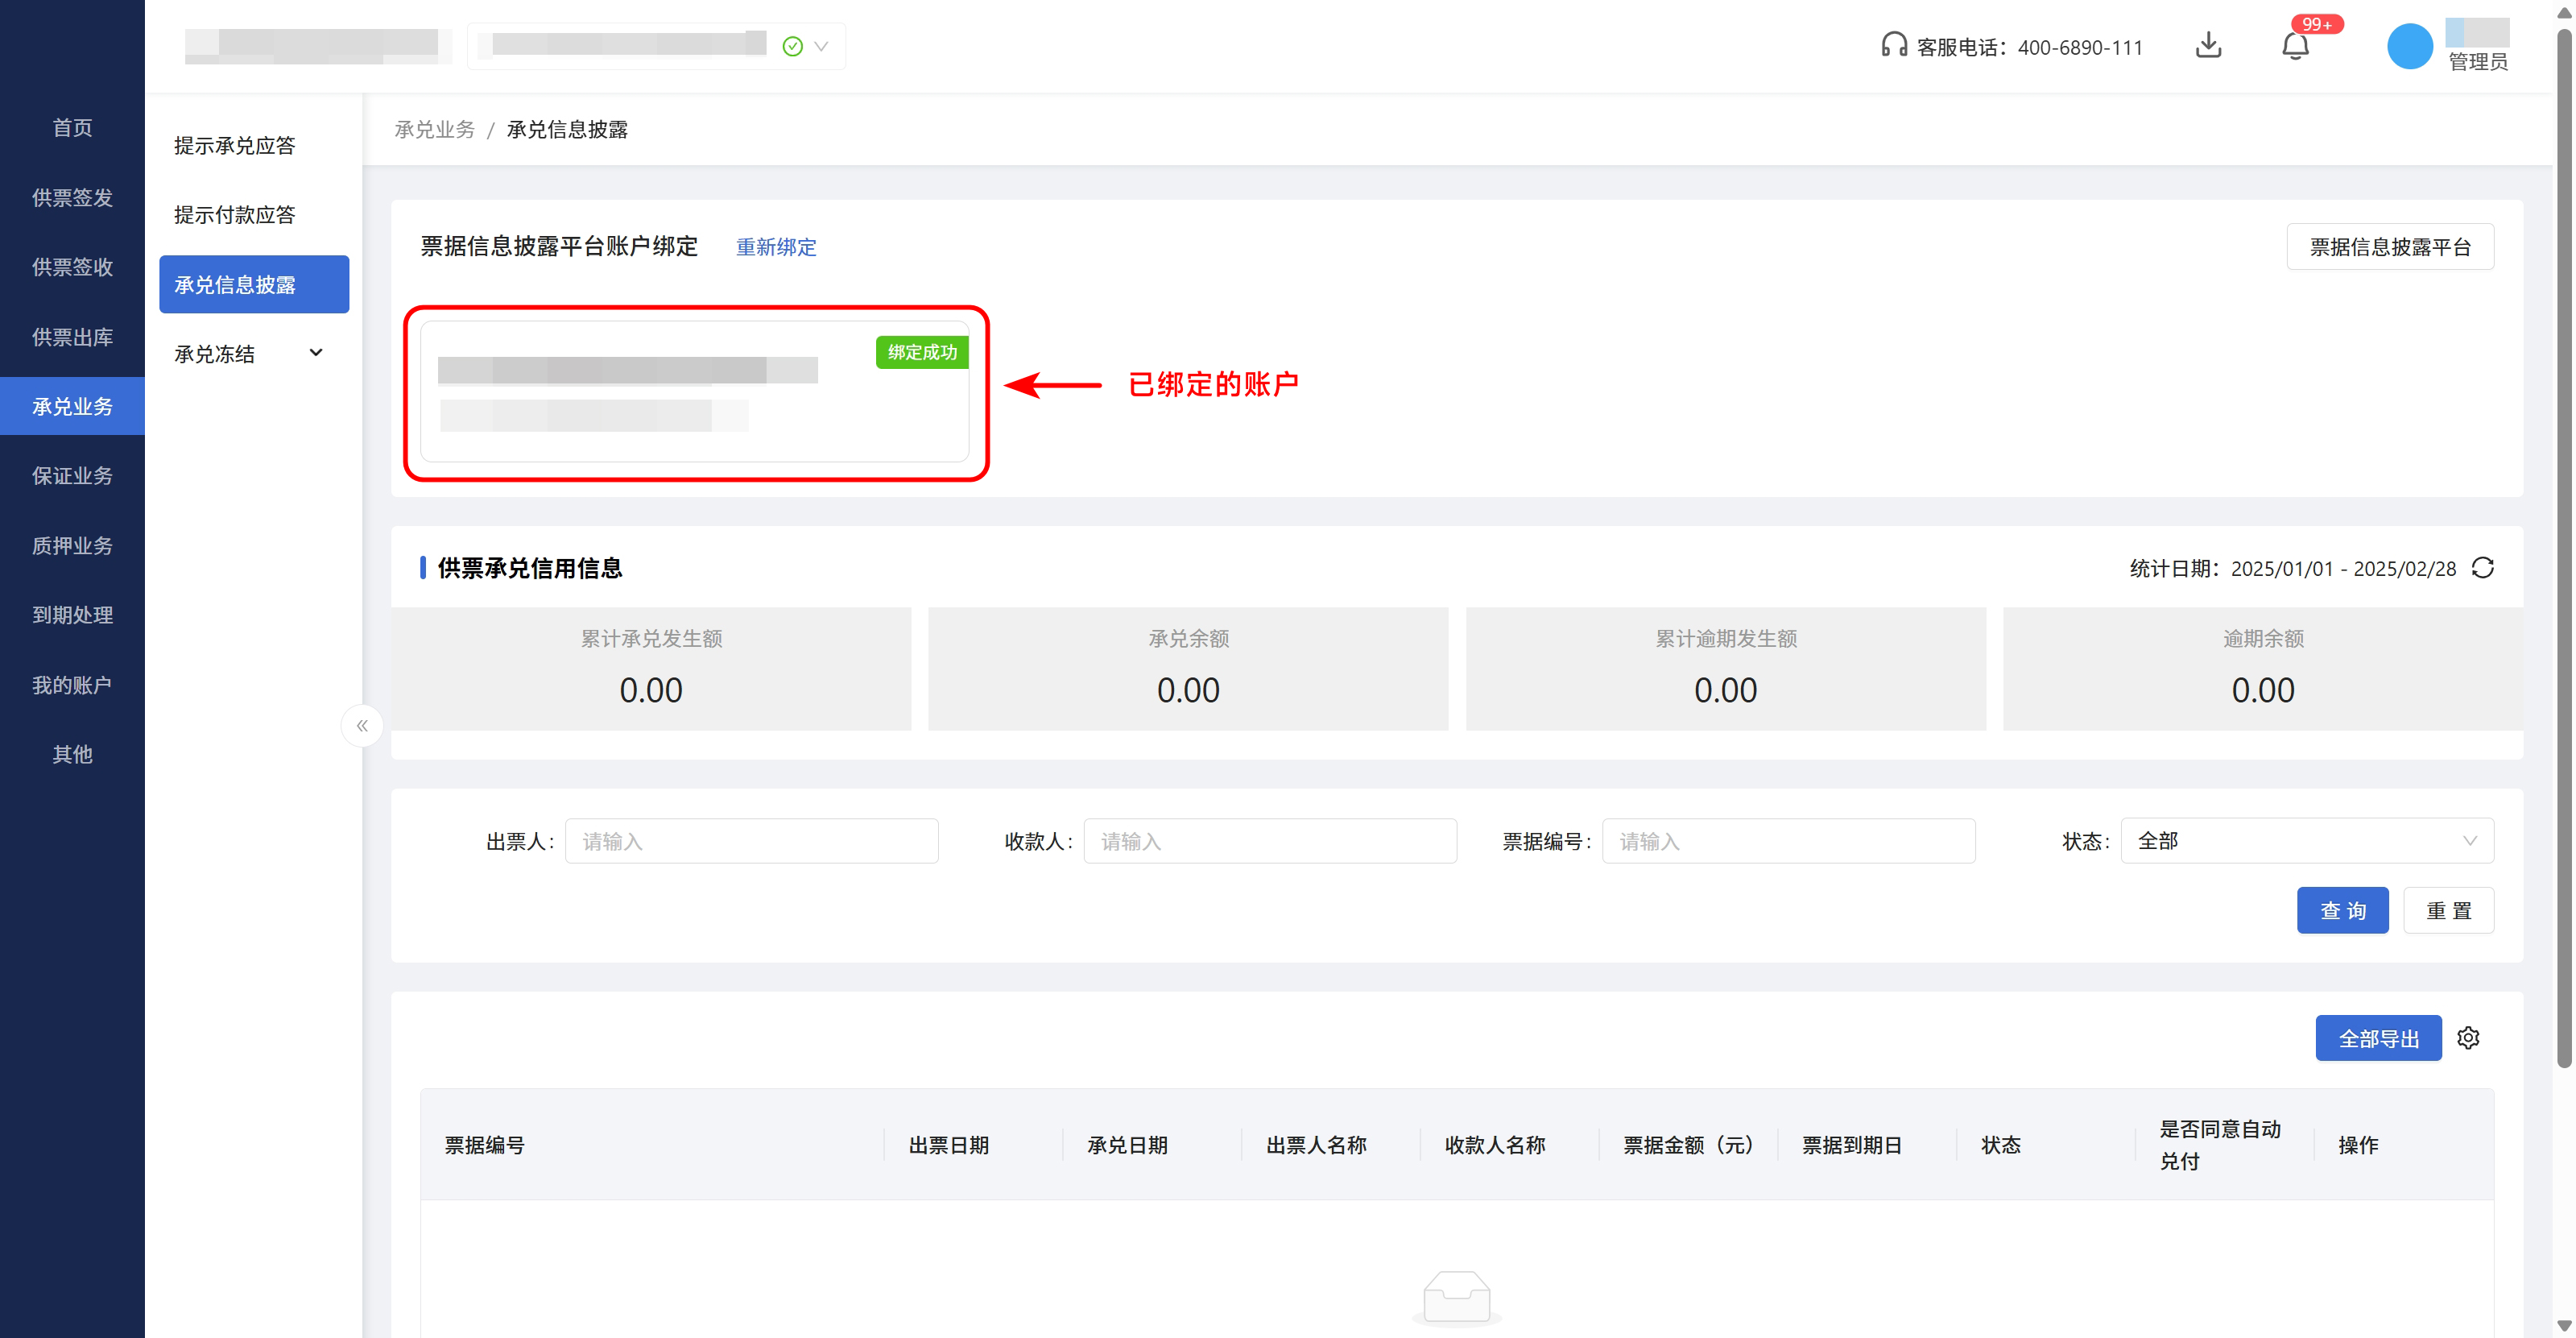Go to 我的账户 in sidebar
The image size is (2576, 1338).
tap(72, 685)
